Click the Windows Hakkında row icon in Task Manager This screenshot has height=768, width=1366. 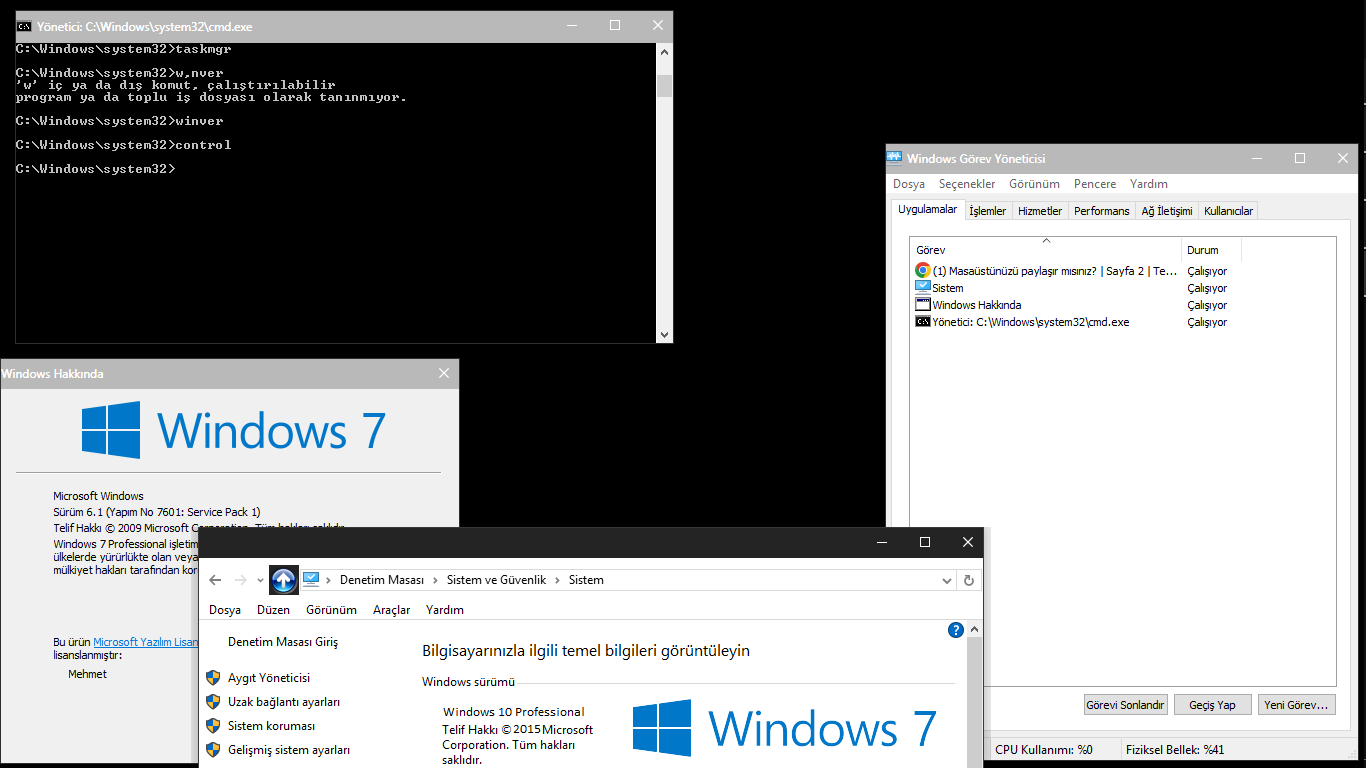click(923, 305)
